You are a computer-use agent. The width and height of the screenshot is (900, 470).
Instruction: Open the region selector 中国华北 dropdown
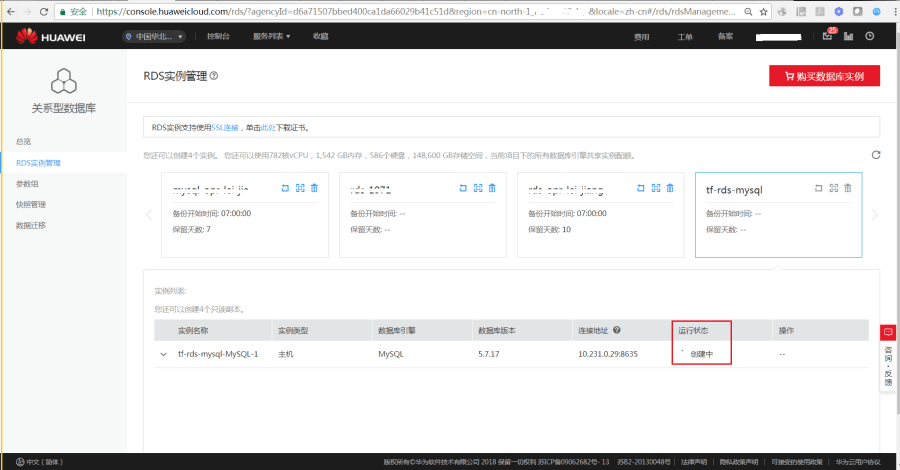pyautogui.click(x=154, y=37)
